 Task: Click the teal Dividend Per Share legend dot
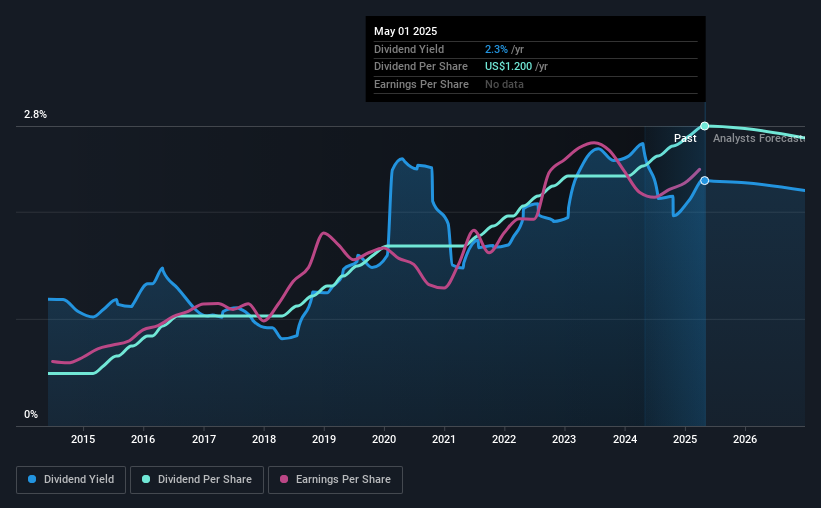tap(146, 479)
